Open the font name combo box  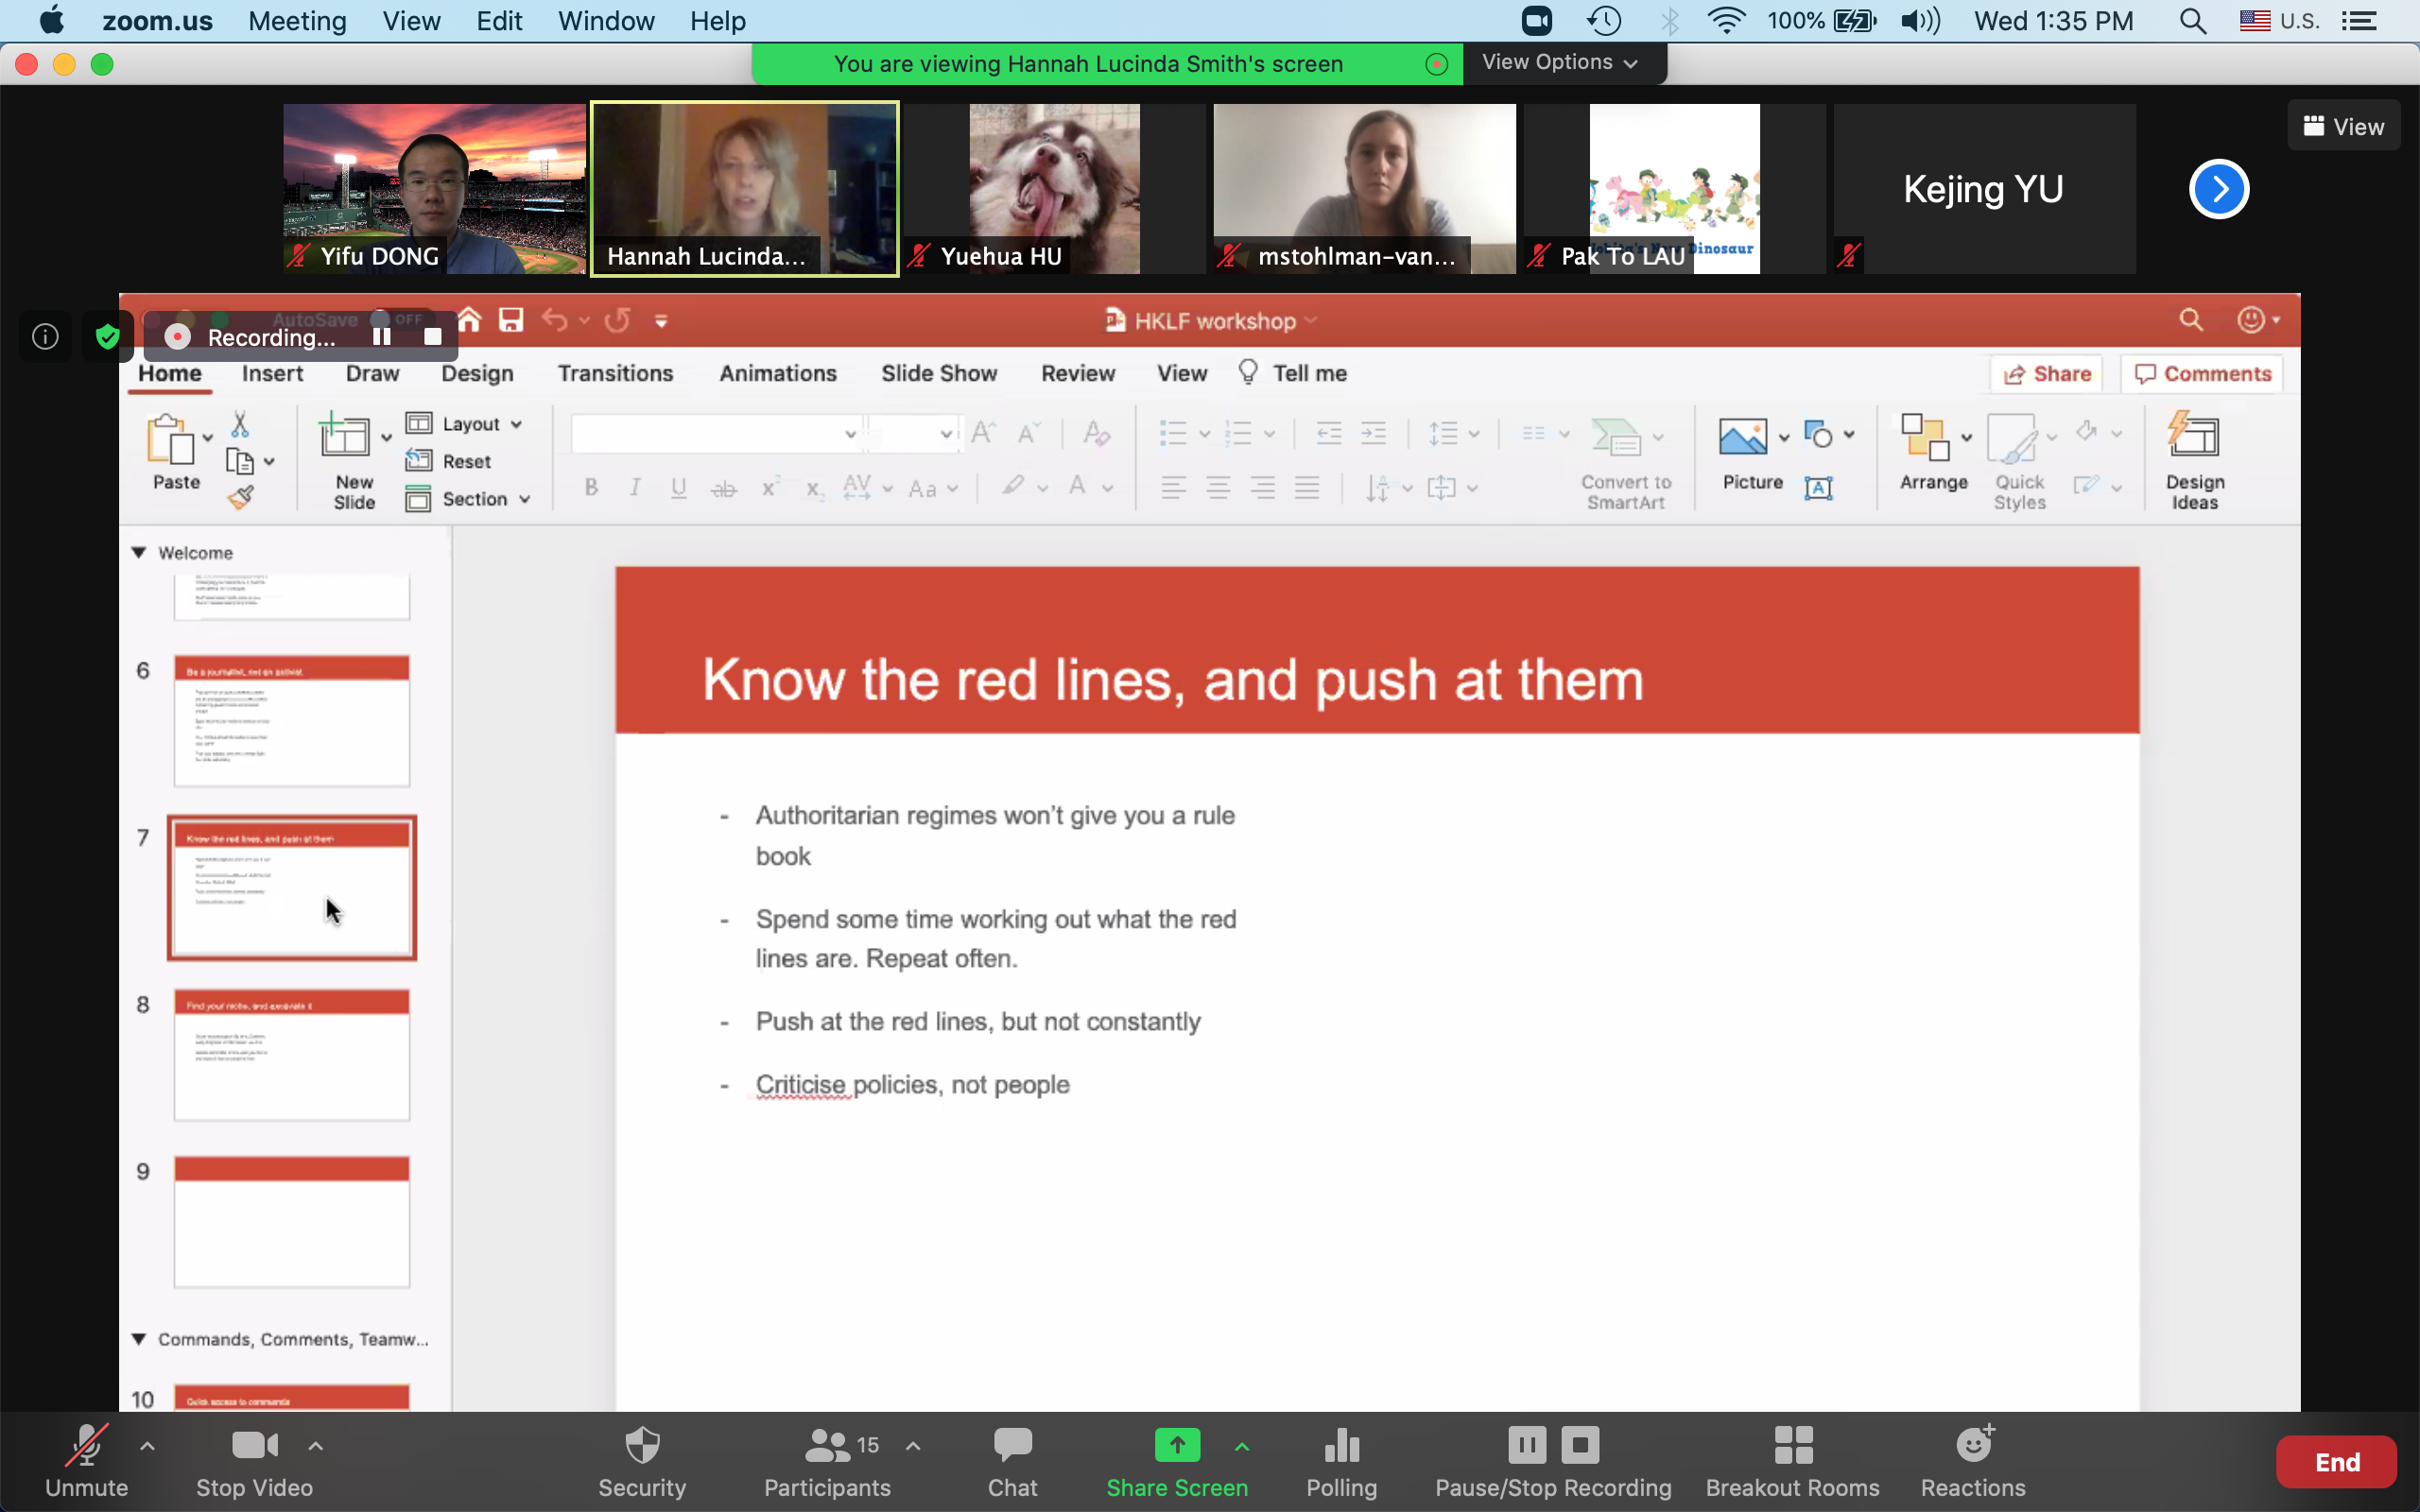[716, 433]
